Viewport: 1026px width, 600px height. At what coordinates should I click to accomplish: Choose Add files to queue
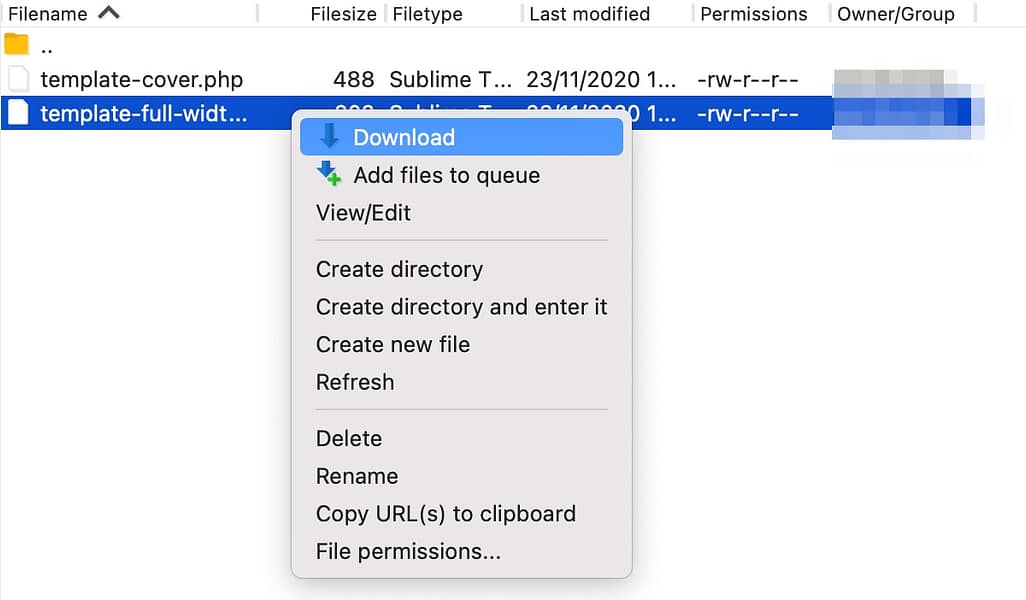click(447, 175)
